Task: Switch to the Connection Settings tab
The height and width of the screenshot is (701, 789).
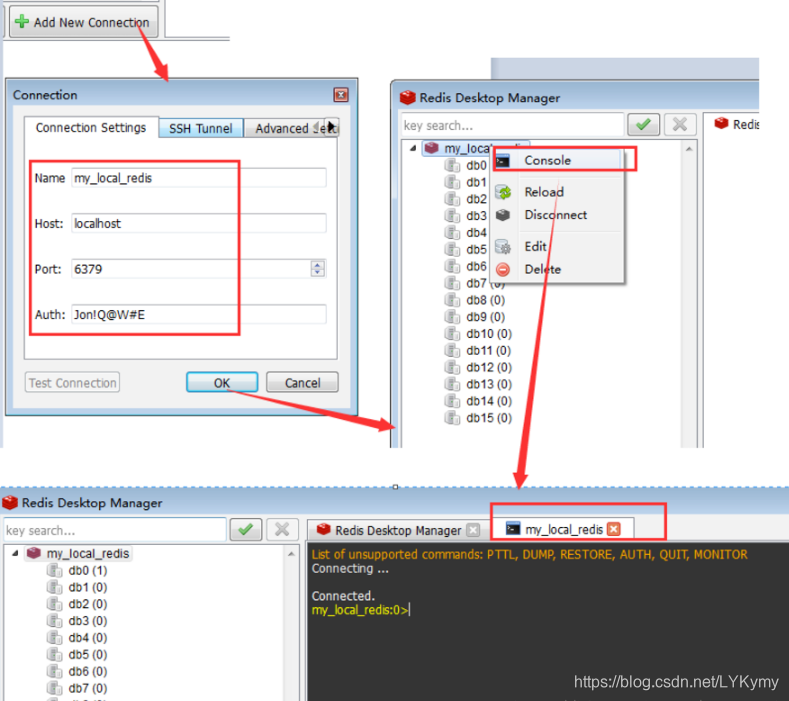Action: [91, 127]
